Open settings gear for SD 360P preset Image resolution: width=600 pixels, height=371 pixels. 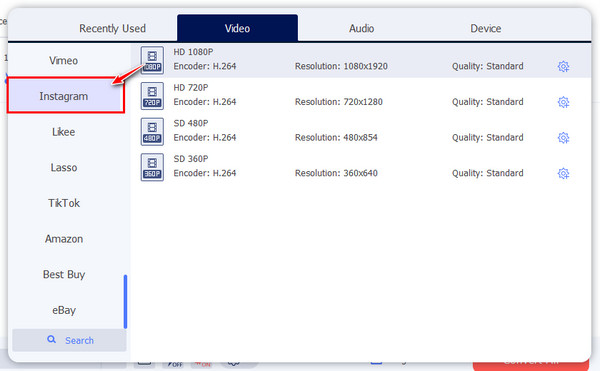click(563, 173)
